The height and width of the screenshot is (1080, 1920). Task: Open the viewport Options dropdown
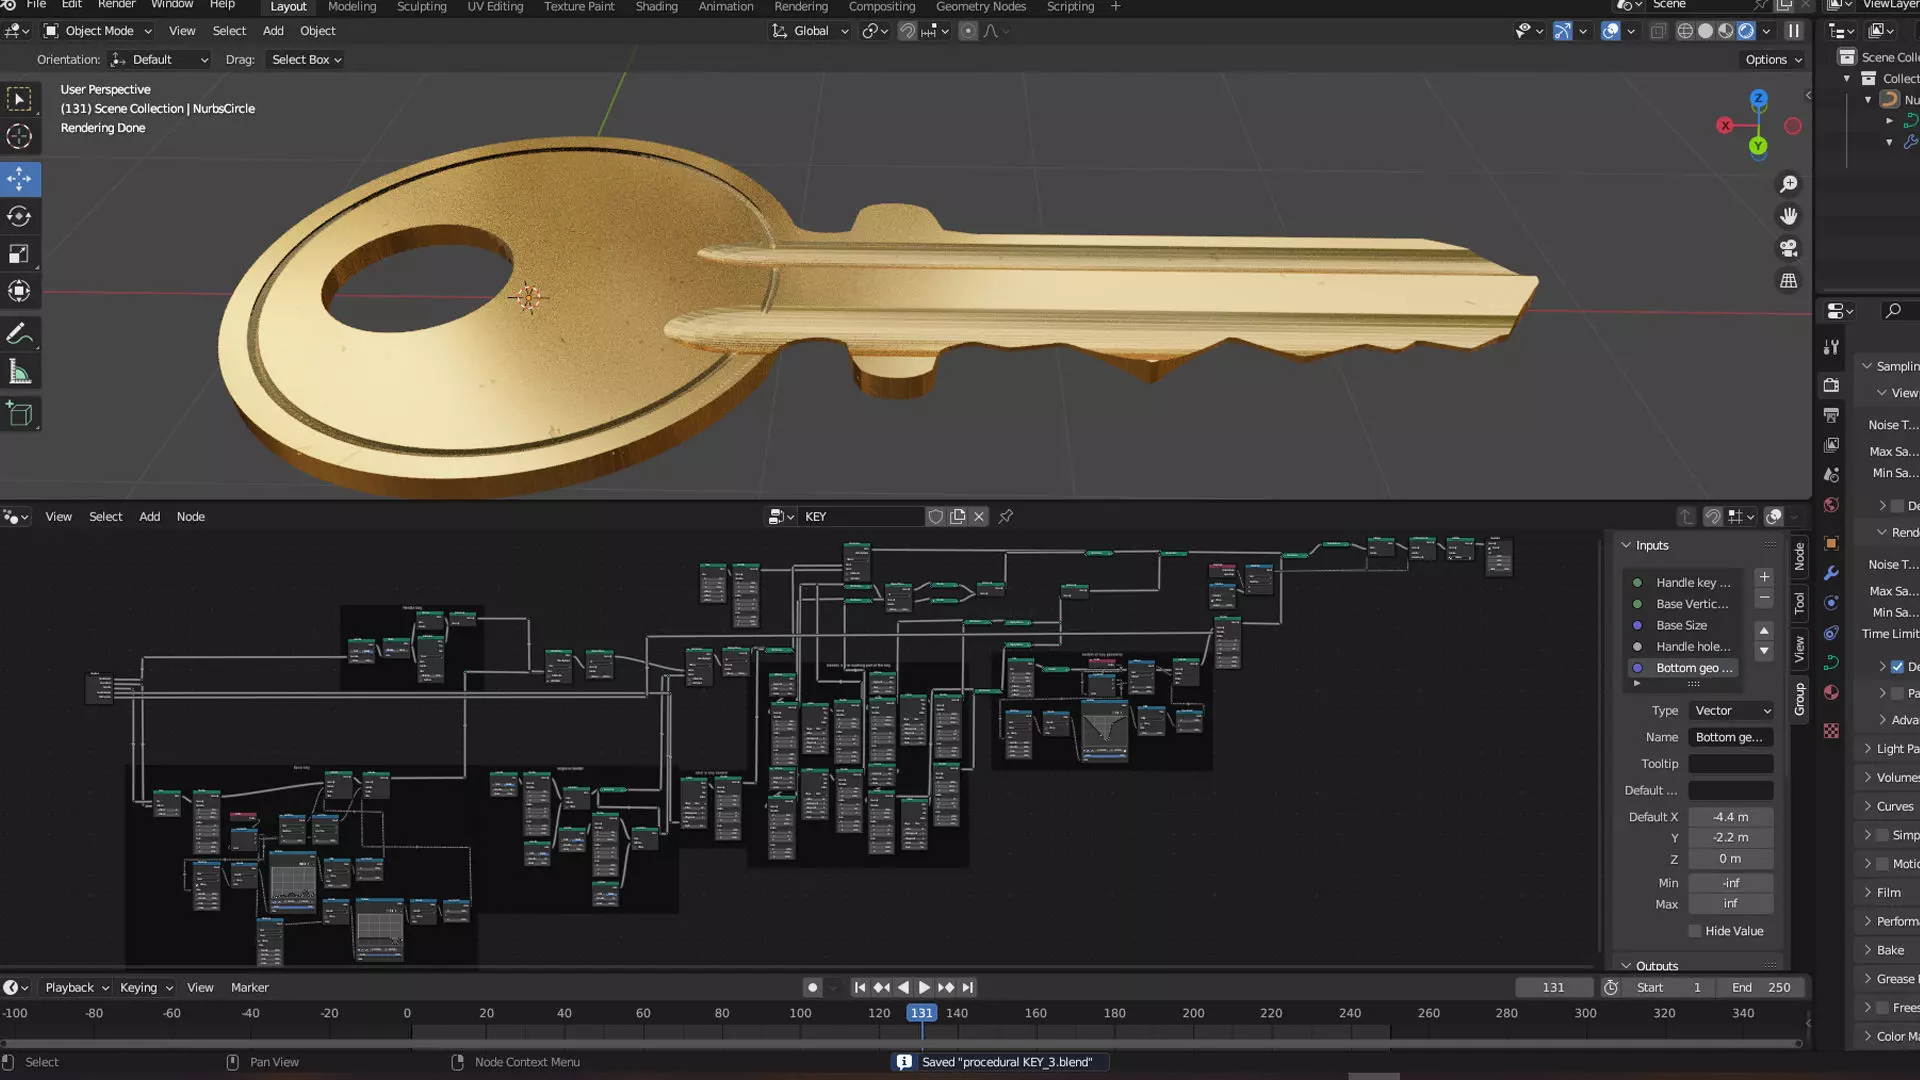tap(1773, 60)
